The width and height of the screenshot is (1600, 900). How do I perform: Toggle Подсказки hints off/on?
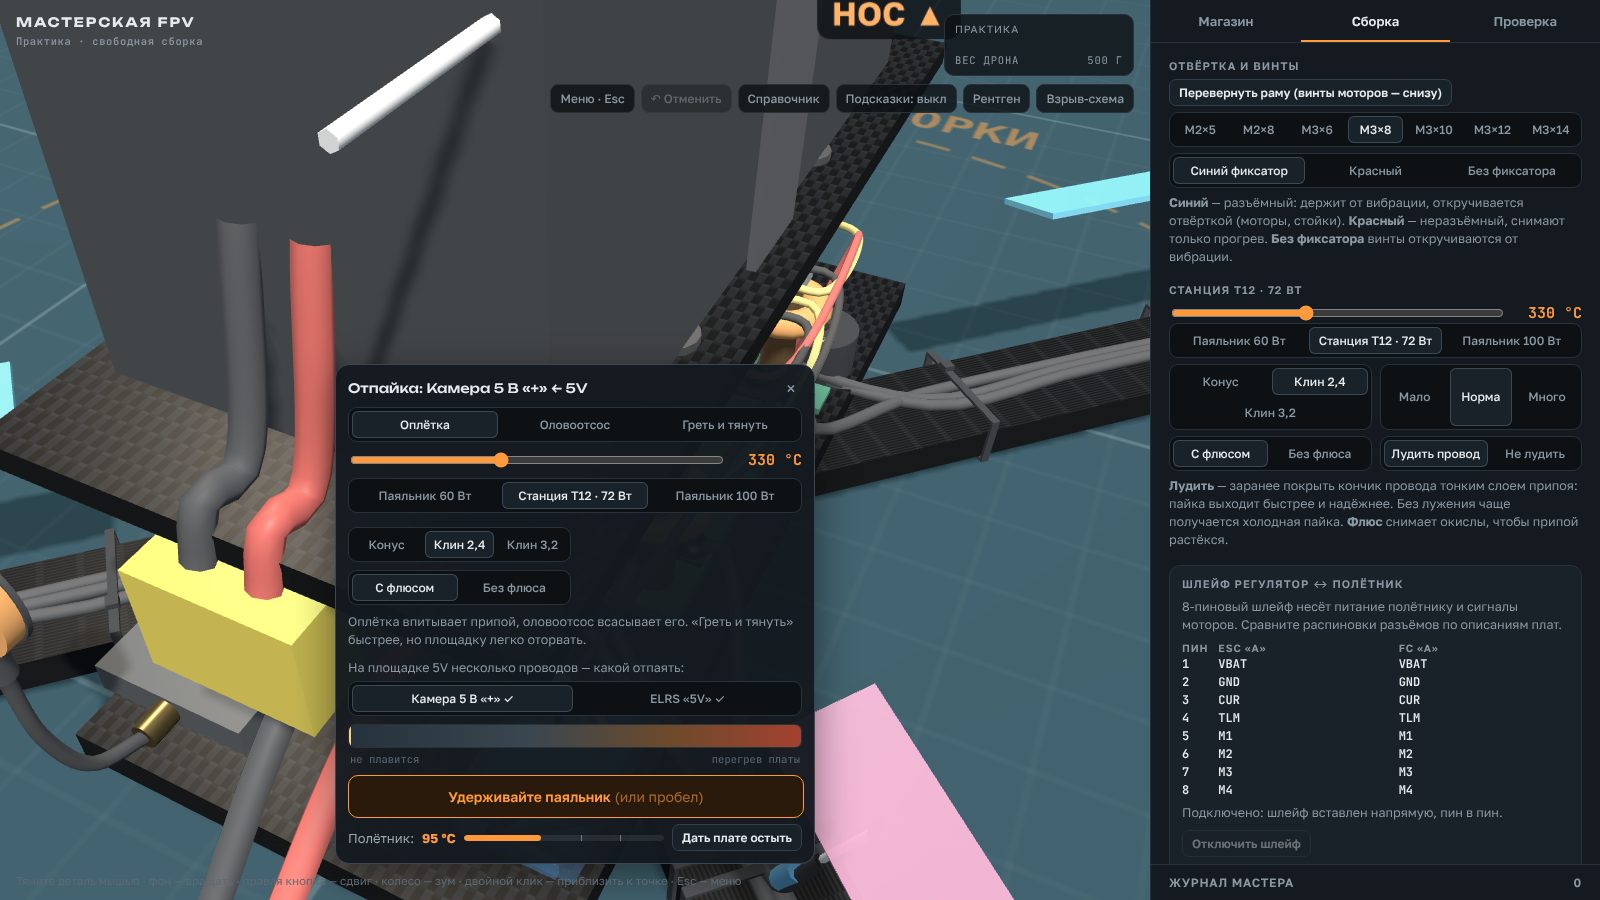click(x=895, y=99)
